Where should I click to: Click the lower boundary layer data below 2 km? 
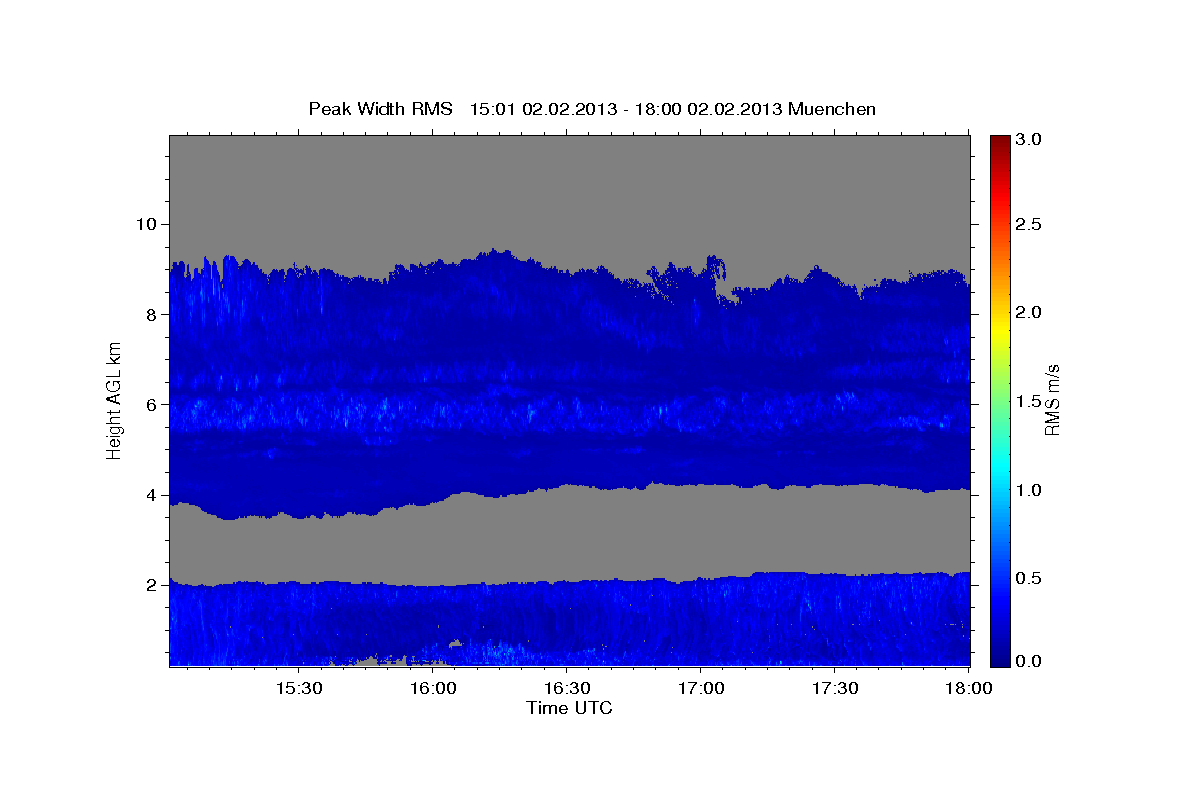click(570, 622)
